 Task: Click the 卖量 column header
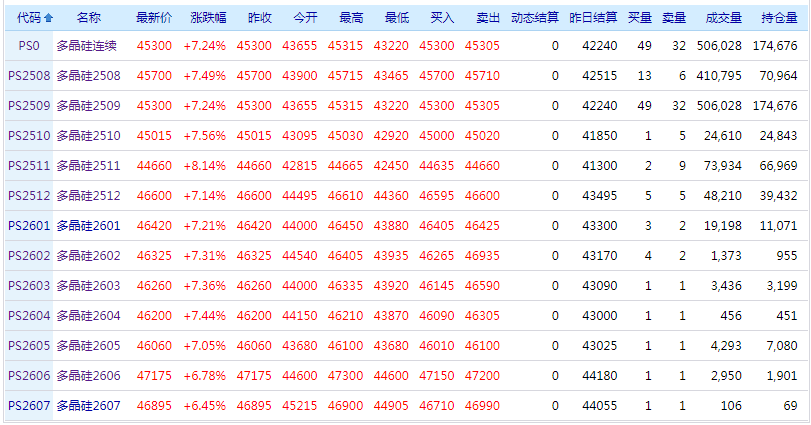[674, 18]
